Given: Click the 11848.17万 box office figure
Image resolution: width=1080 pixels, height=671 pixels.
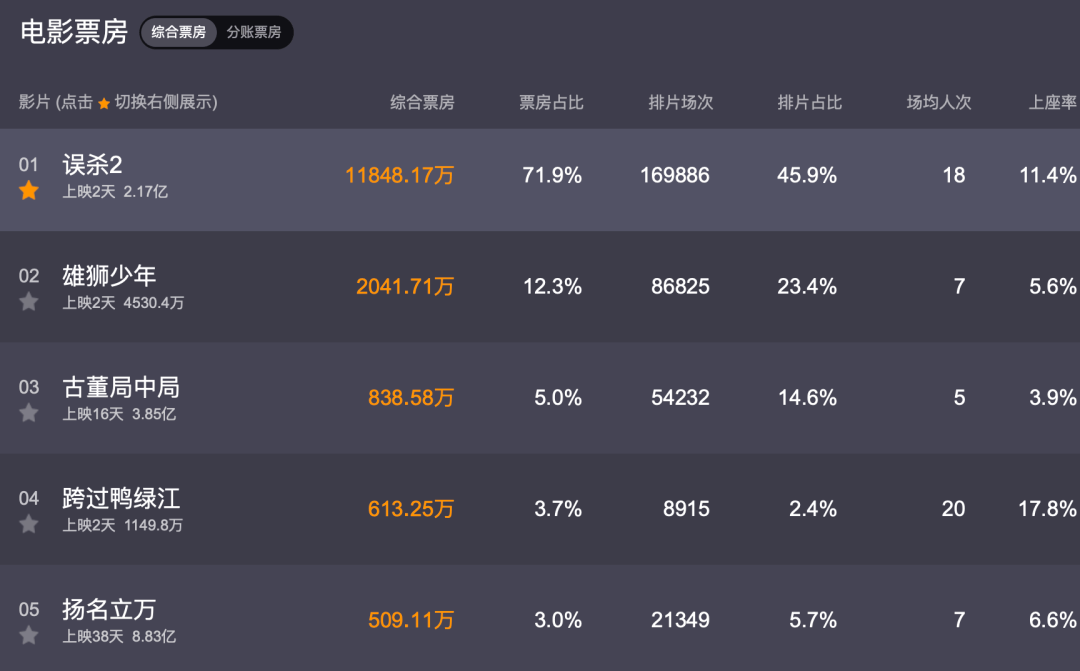Looking at the screenshot, I should pos(399,175).
